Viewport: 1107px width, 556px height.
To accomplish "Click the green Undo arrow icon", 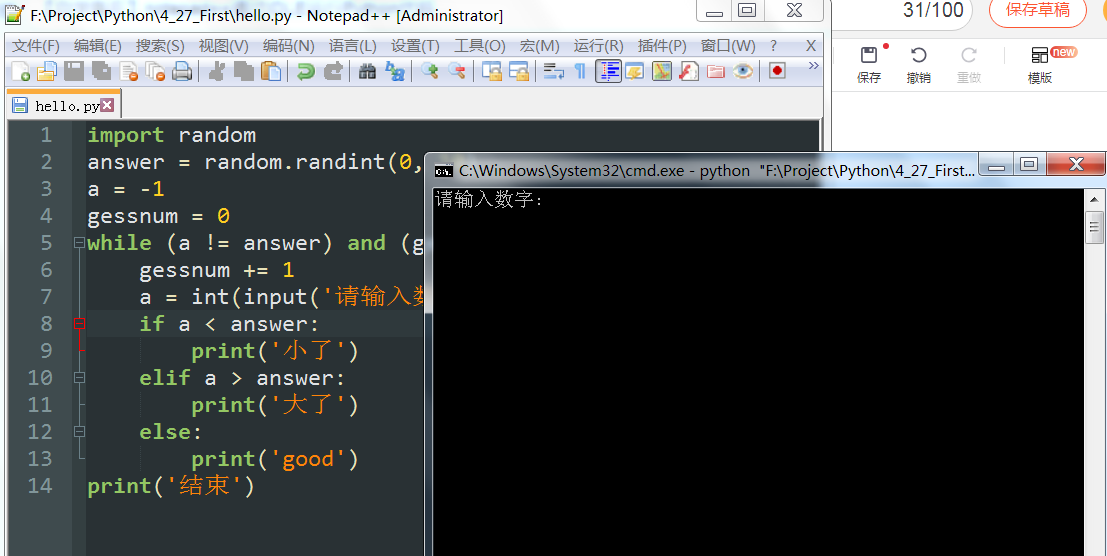I will coord(305,71).
